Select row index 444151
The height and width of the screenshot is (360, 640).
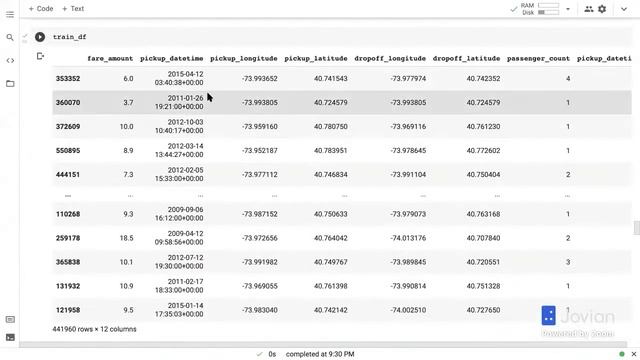(68, 175)
